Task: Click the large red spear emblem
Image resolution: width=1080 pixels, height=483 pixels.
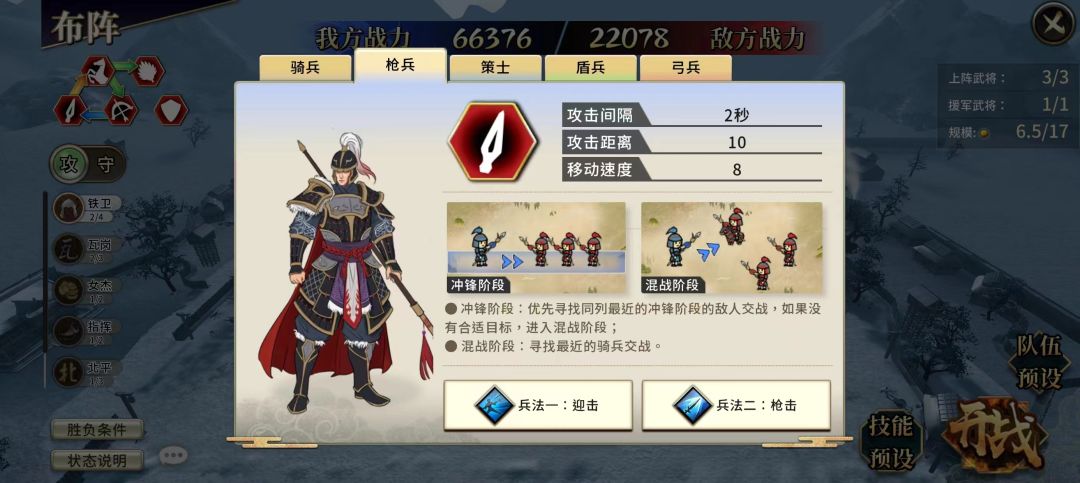Action: pyautogui.click(x=492, y=142)
